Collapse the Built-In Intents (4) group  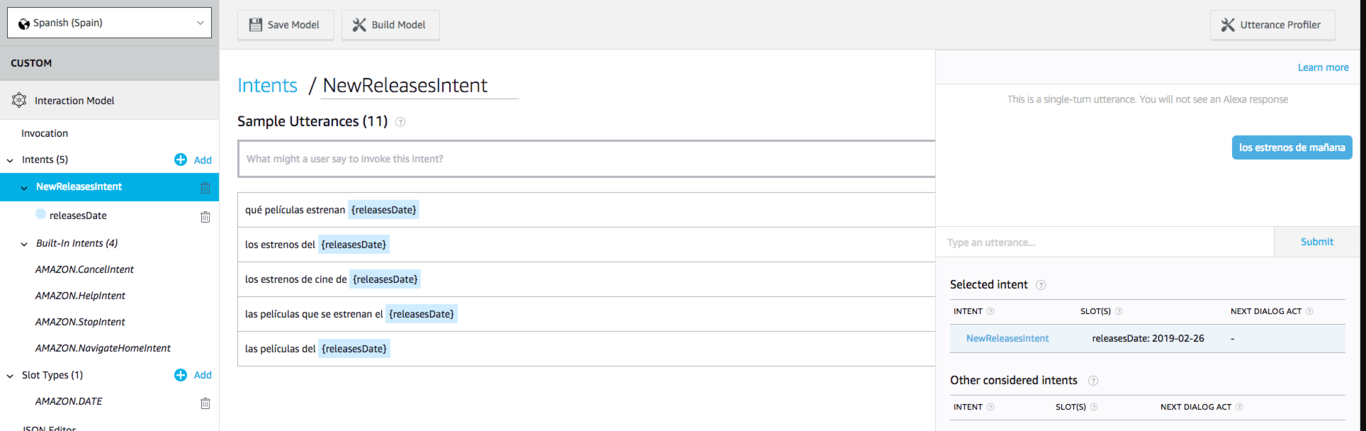pos(25,244)
